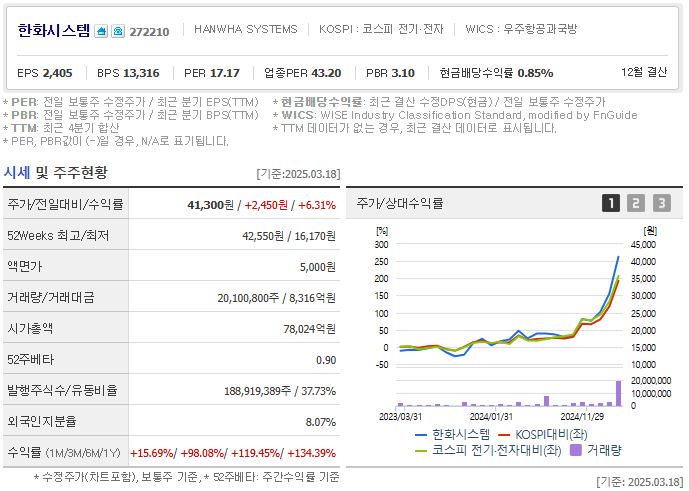Viewport: 689px width, 491px height.
Task: Select the 외국인지분율 value 8.07%
Action: pyautogui.click(x=320, y=422)
